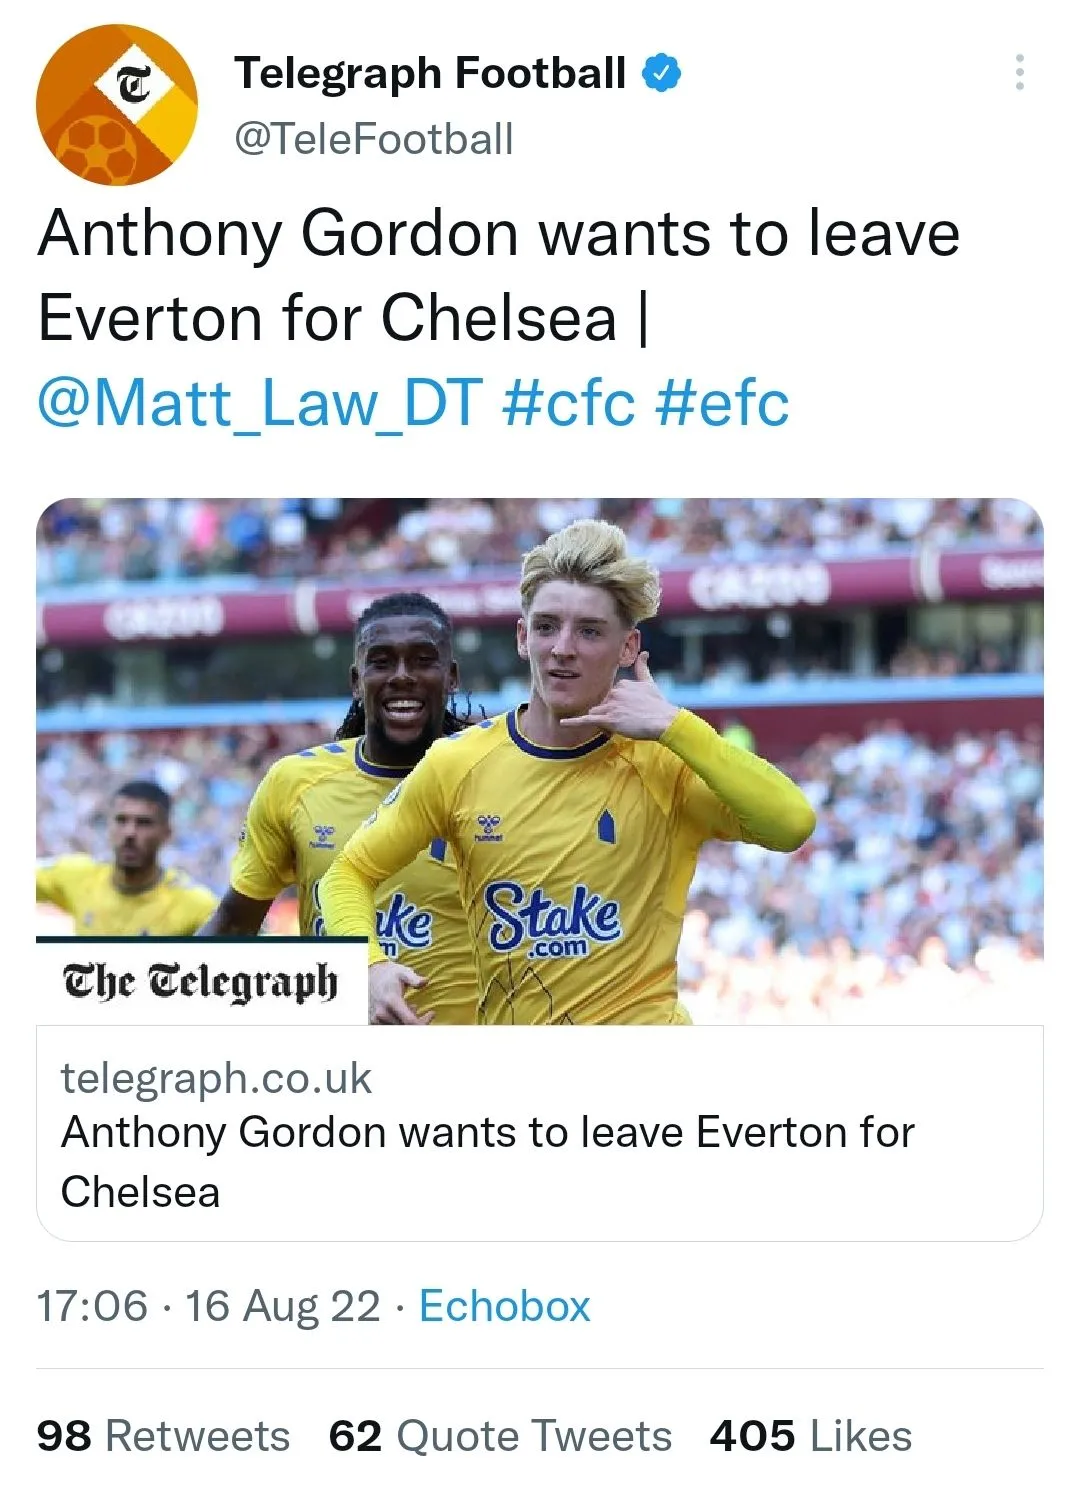Click the telegraph.co.uk domain in the link card

(216, 1078)
